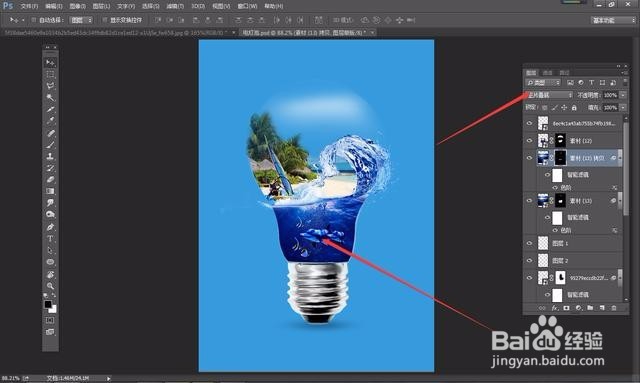640x383 pixels.
Task: Open the blend mode dropdown
Action: pyautogui.click(x=549, y=95)
